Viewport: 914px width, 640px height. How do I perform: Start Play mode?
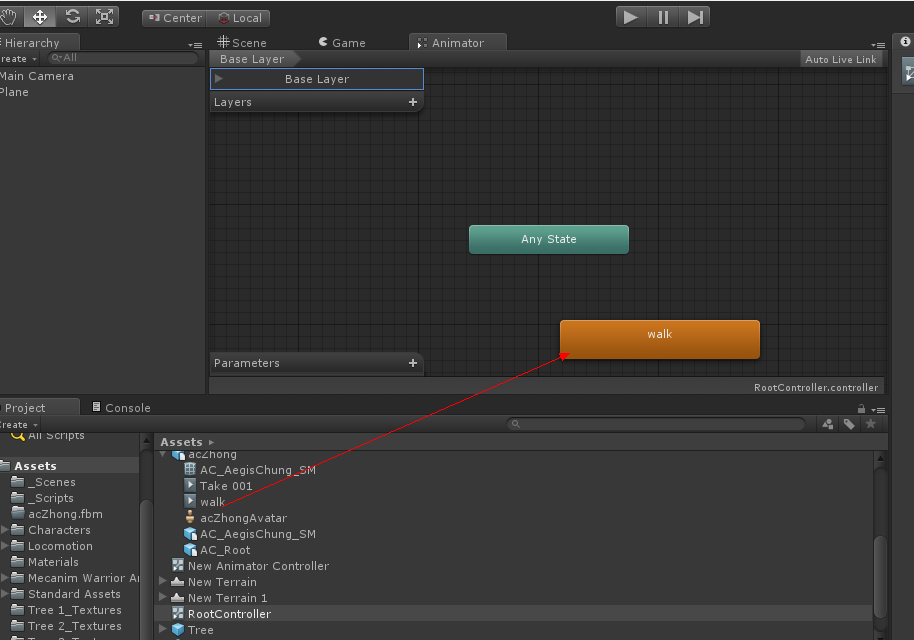pyautogui.click(x=631, y=17)
